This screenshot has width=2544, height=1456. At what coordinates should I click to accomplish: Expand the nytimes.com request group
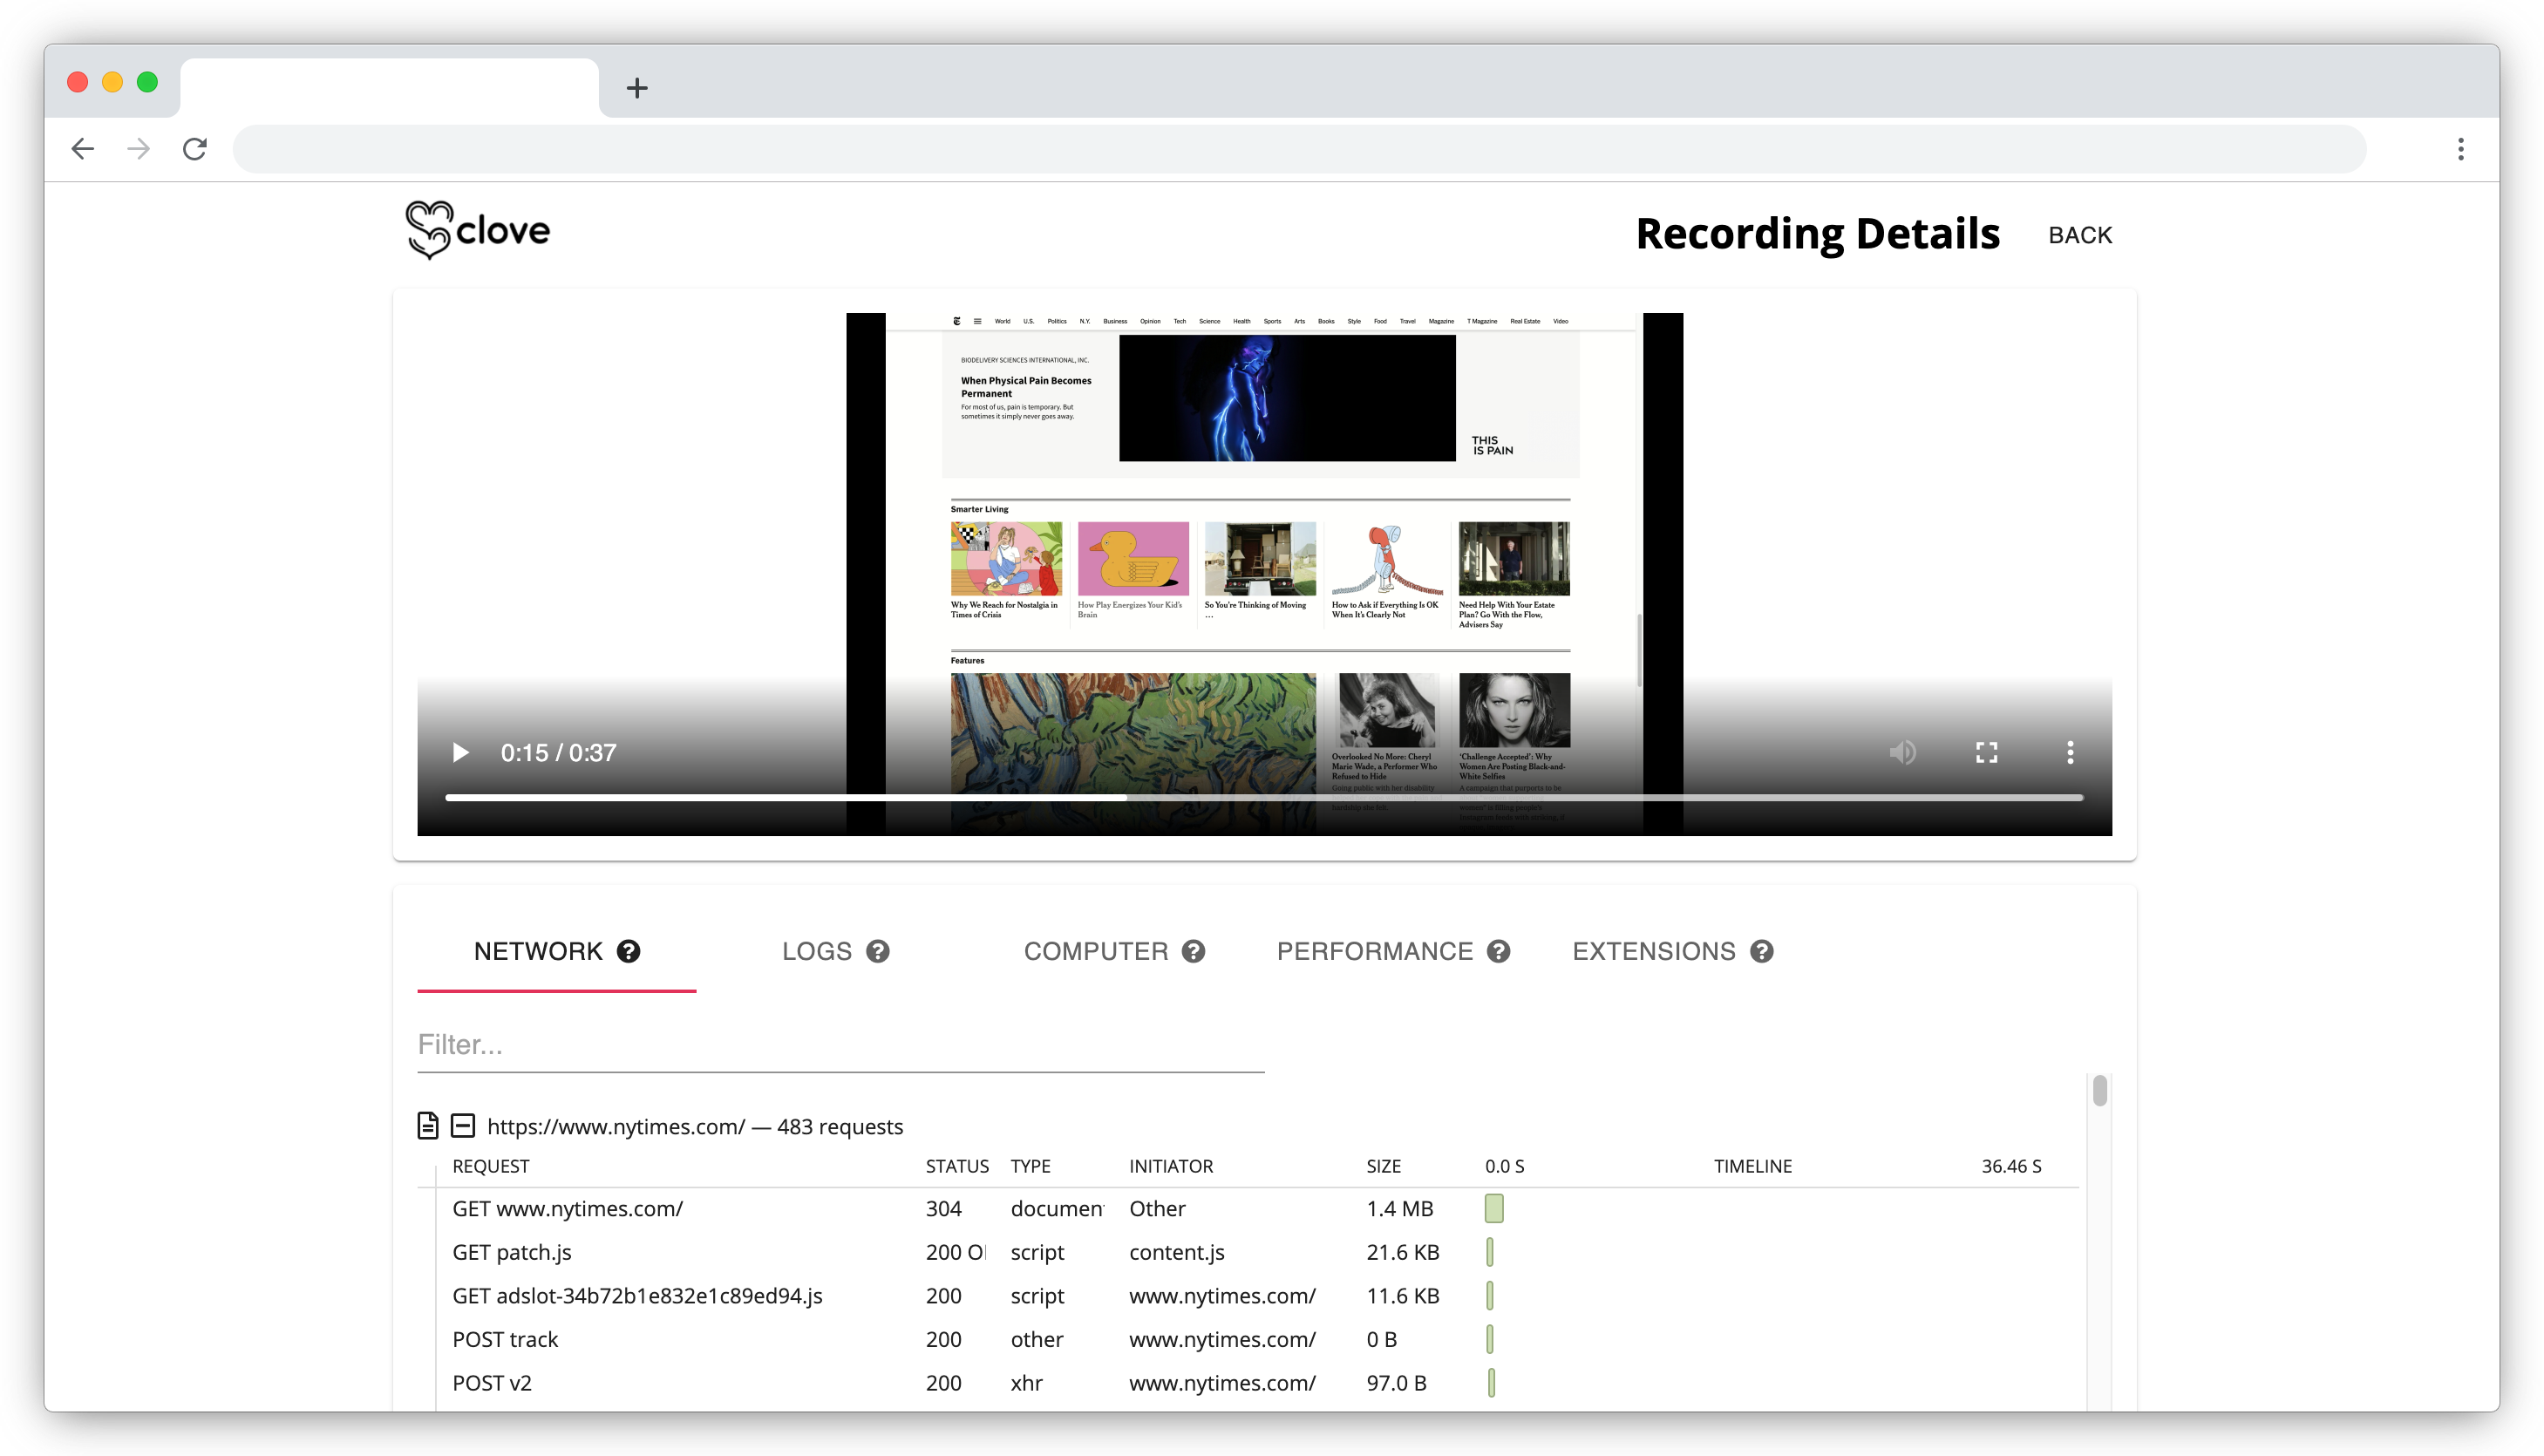[463, 1126]
